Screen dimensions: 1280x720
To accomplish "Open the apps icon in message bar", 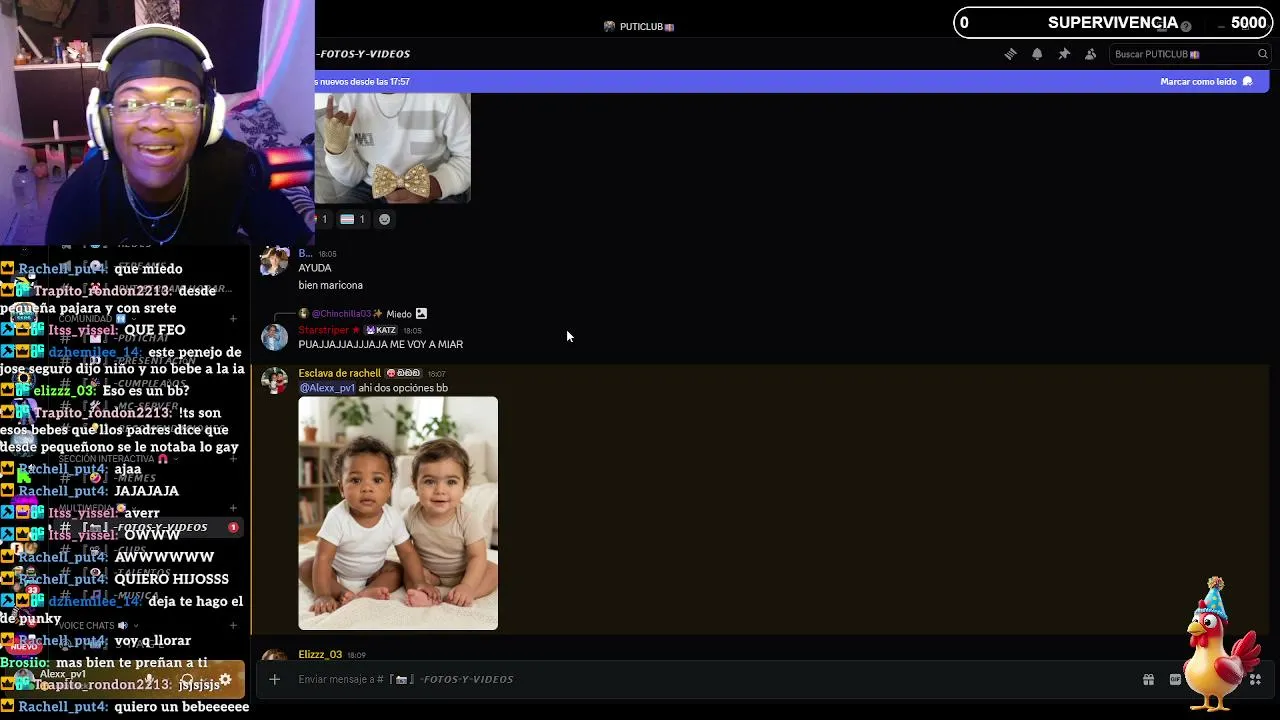I will pos(1255,680).
